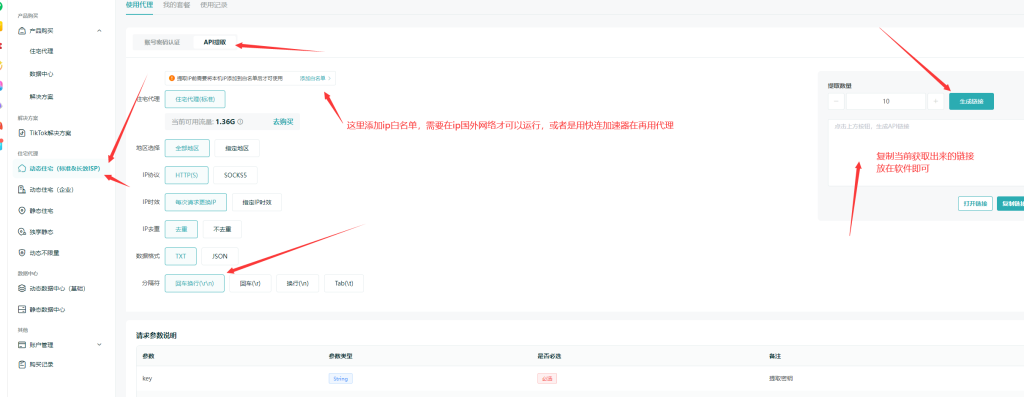Expand the 账户管理 sidebar section
Screen dimensions: 1024x397
[x=99, y=344]
